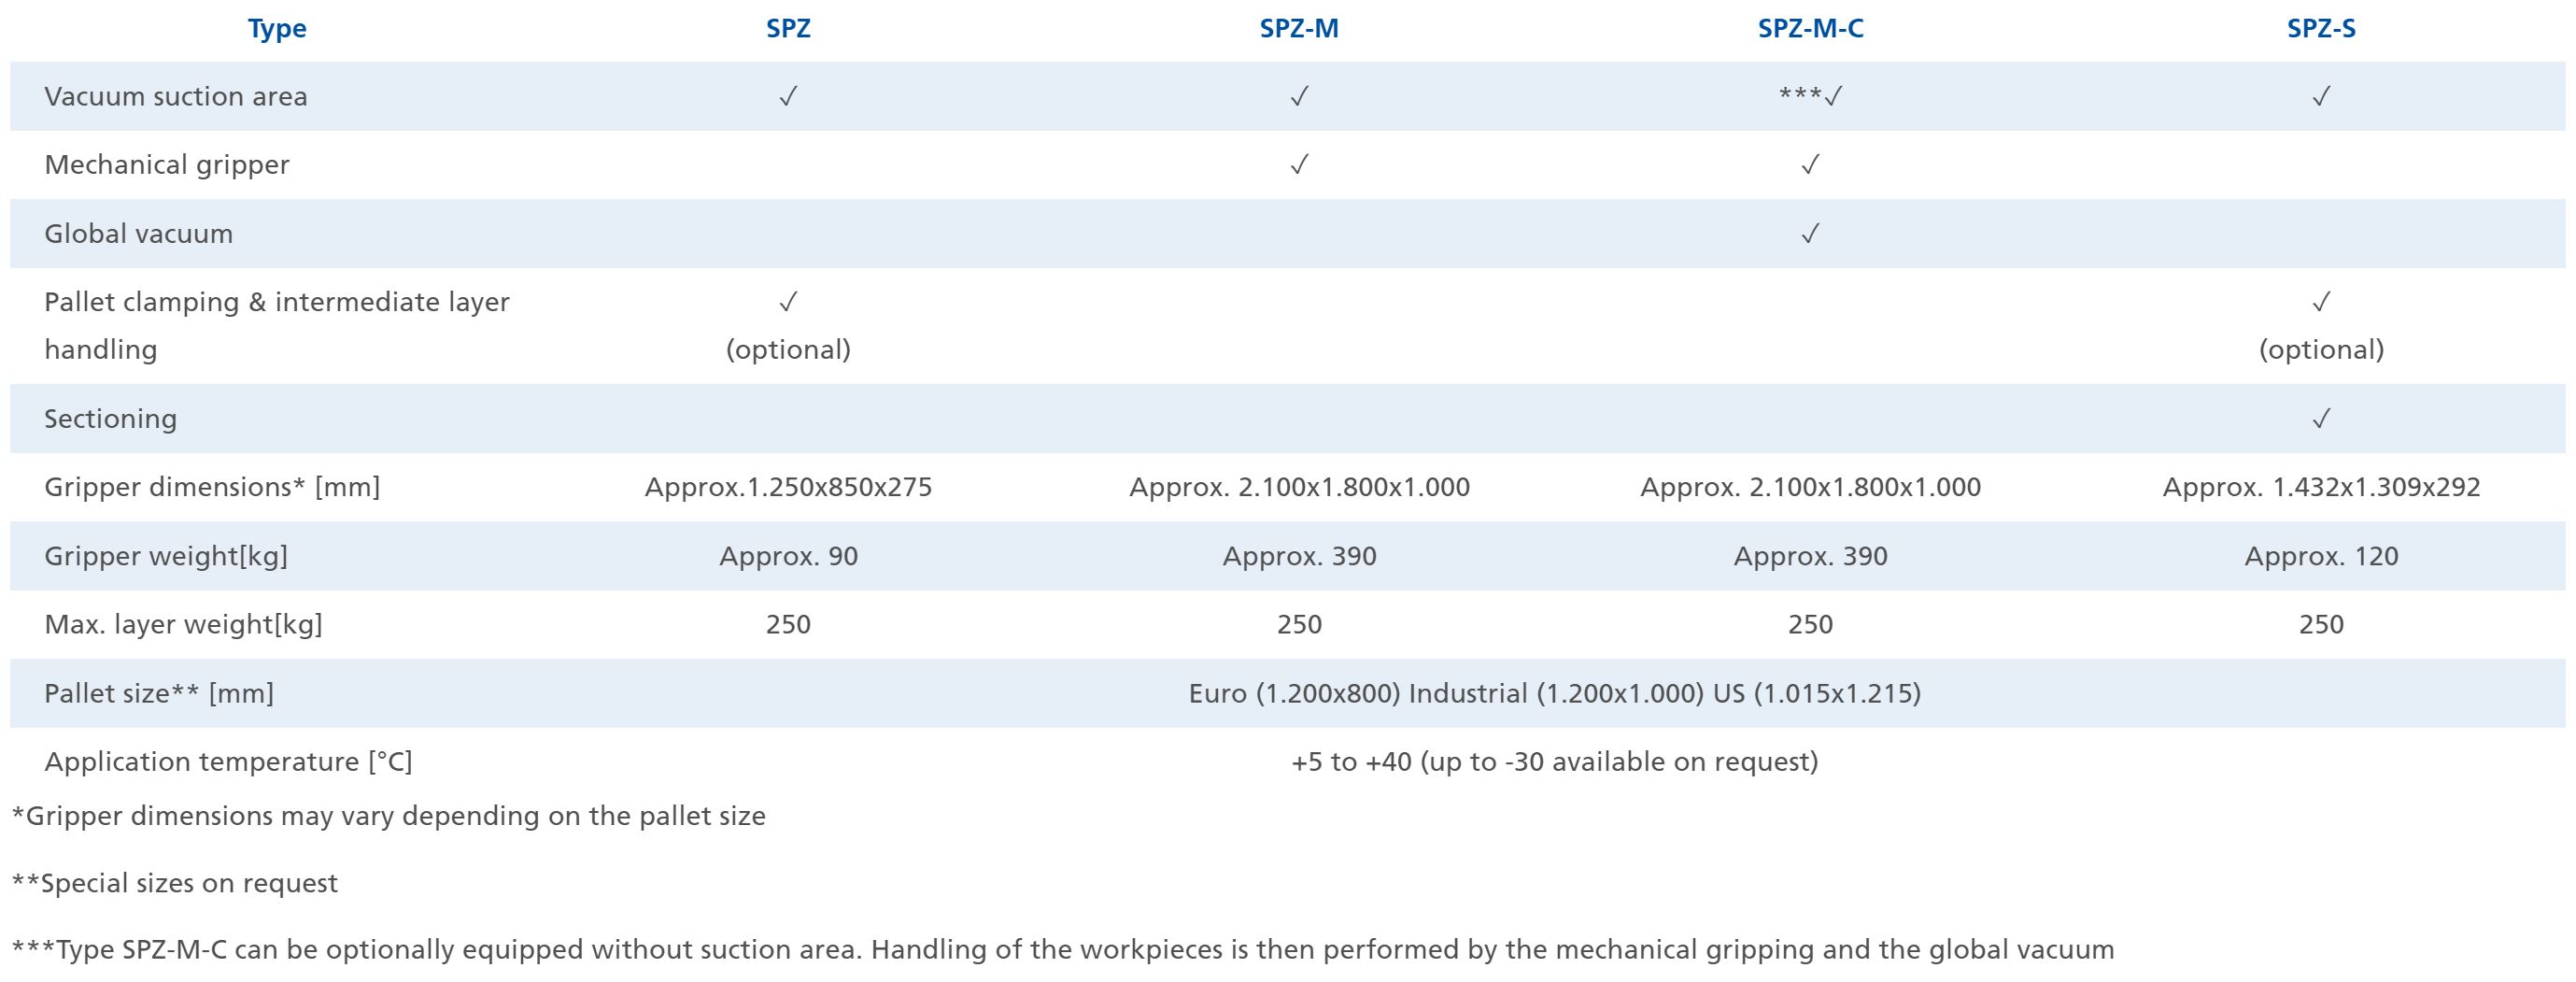Click the "Type" column header
This screenshot has width=2576, height=982.
coord(277,29)
